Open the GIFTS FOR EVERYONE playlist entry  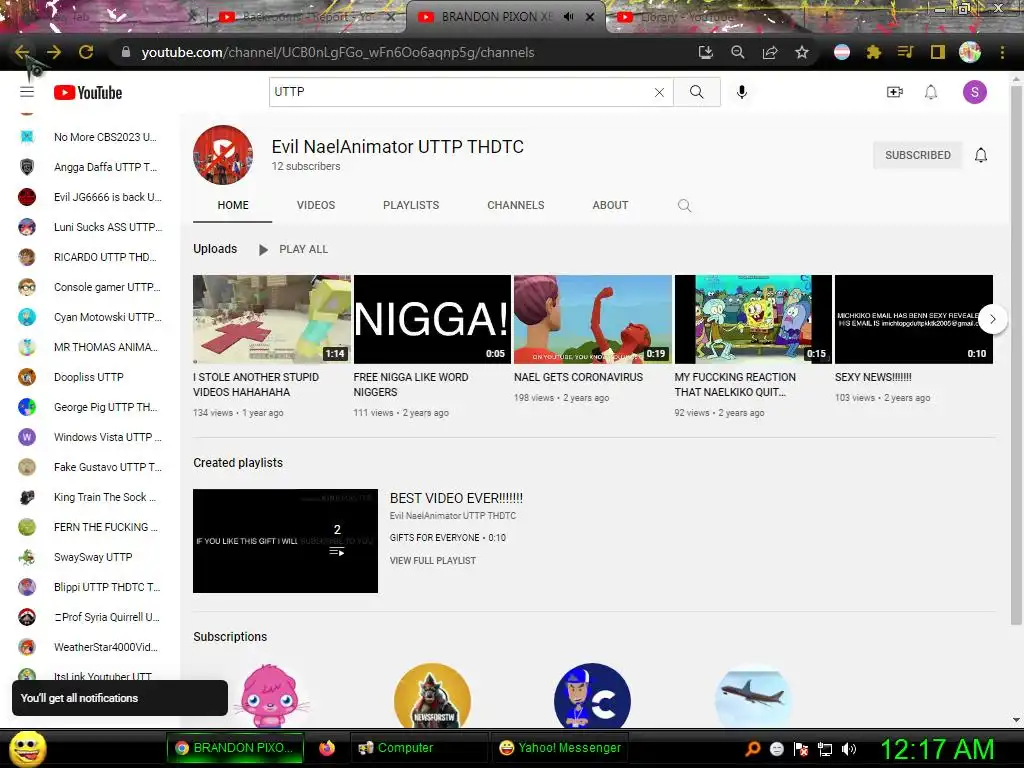[x=447, y=537]
